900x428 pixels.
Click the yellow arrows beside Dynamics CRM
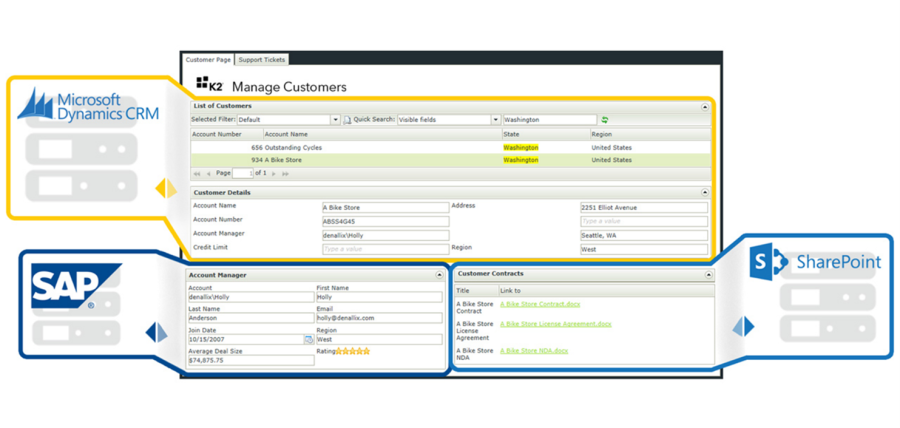[166, 188]
